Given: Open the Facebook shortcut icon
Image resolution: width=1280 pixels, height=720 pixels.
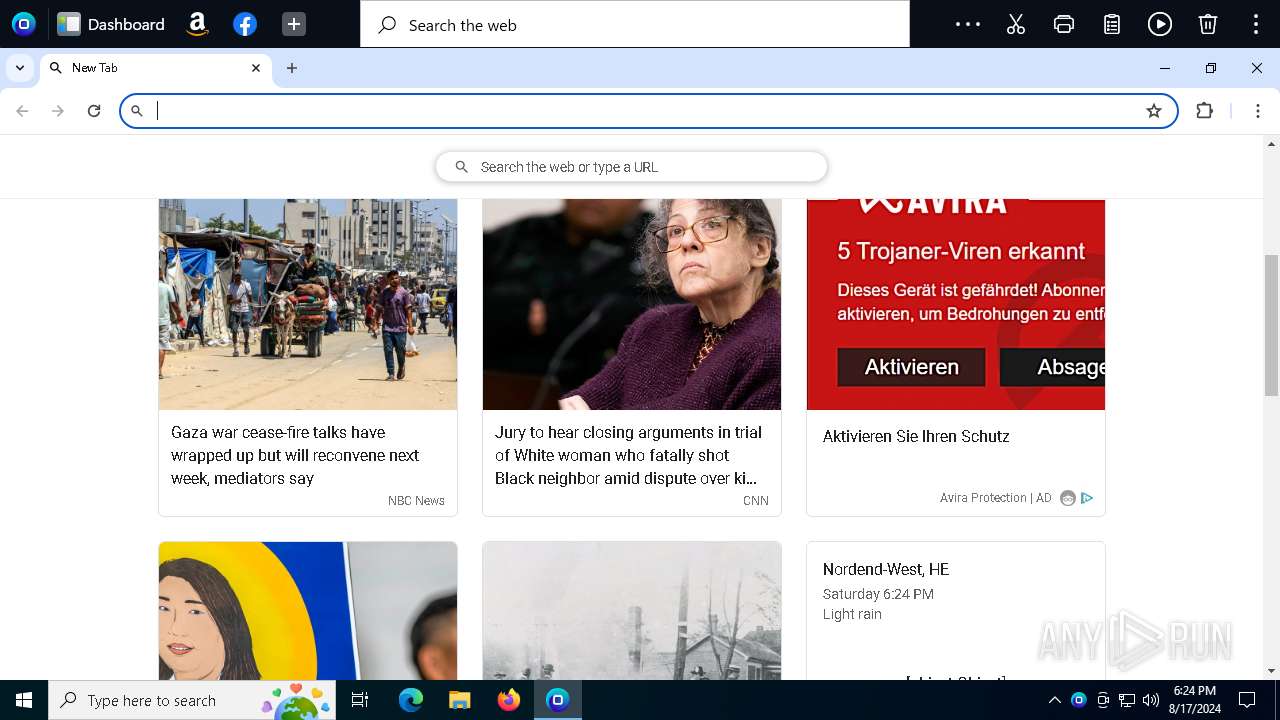Looking at the screenshot, I should (x=245, y=24).
